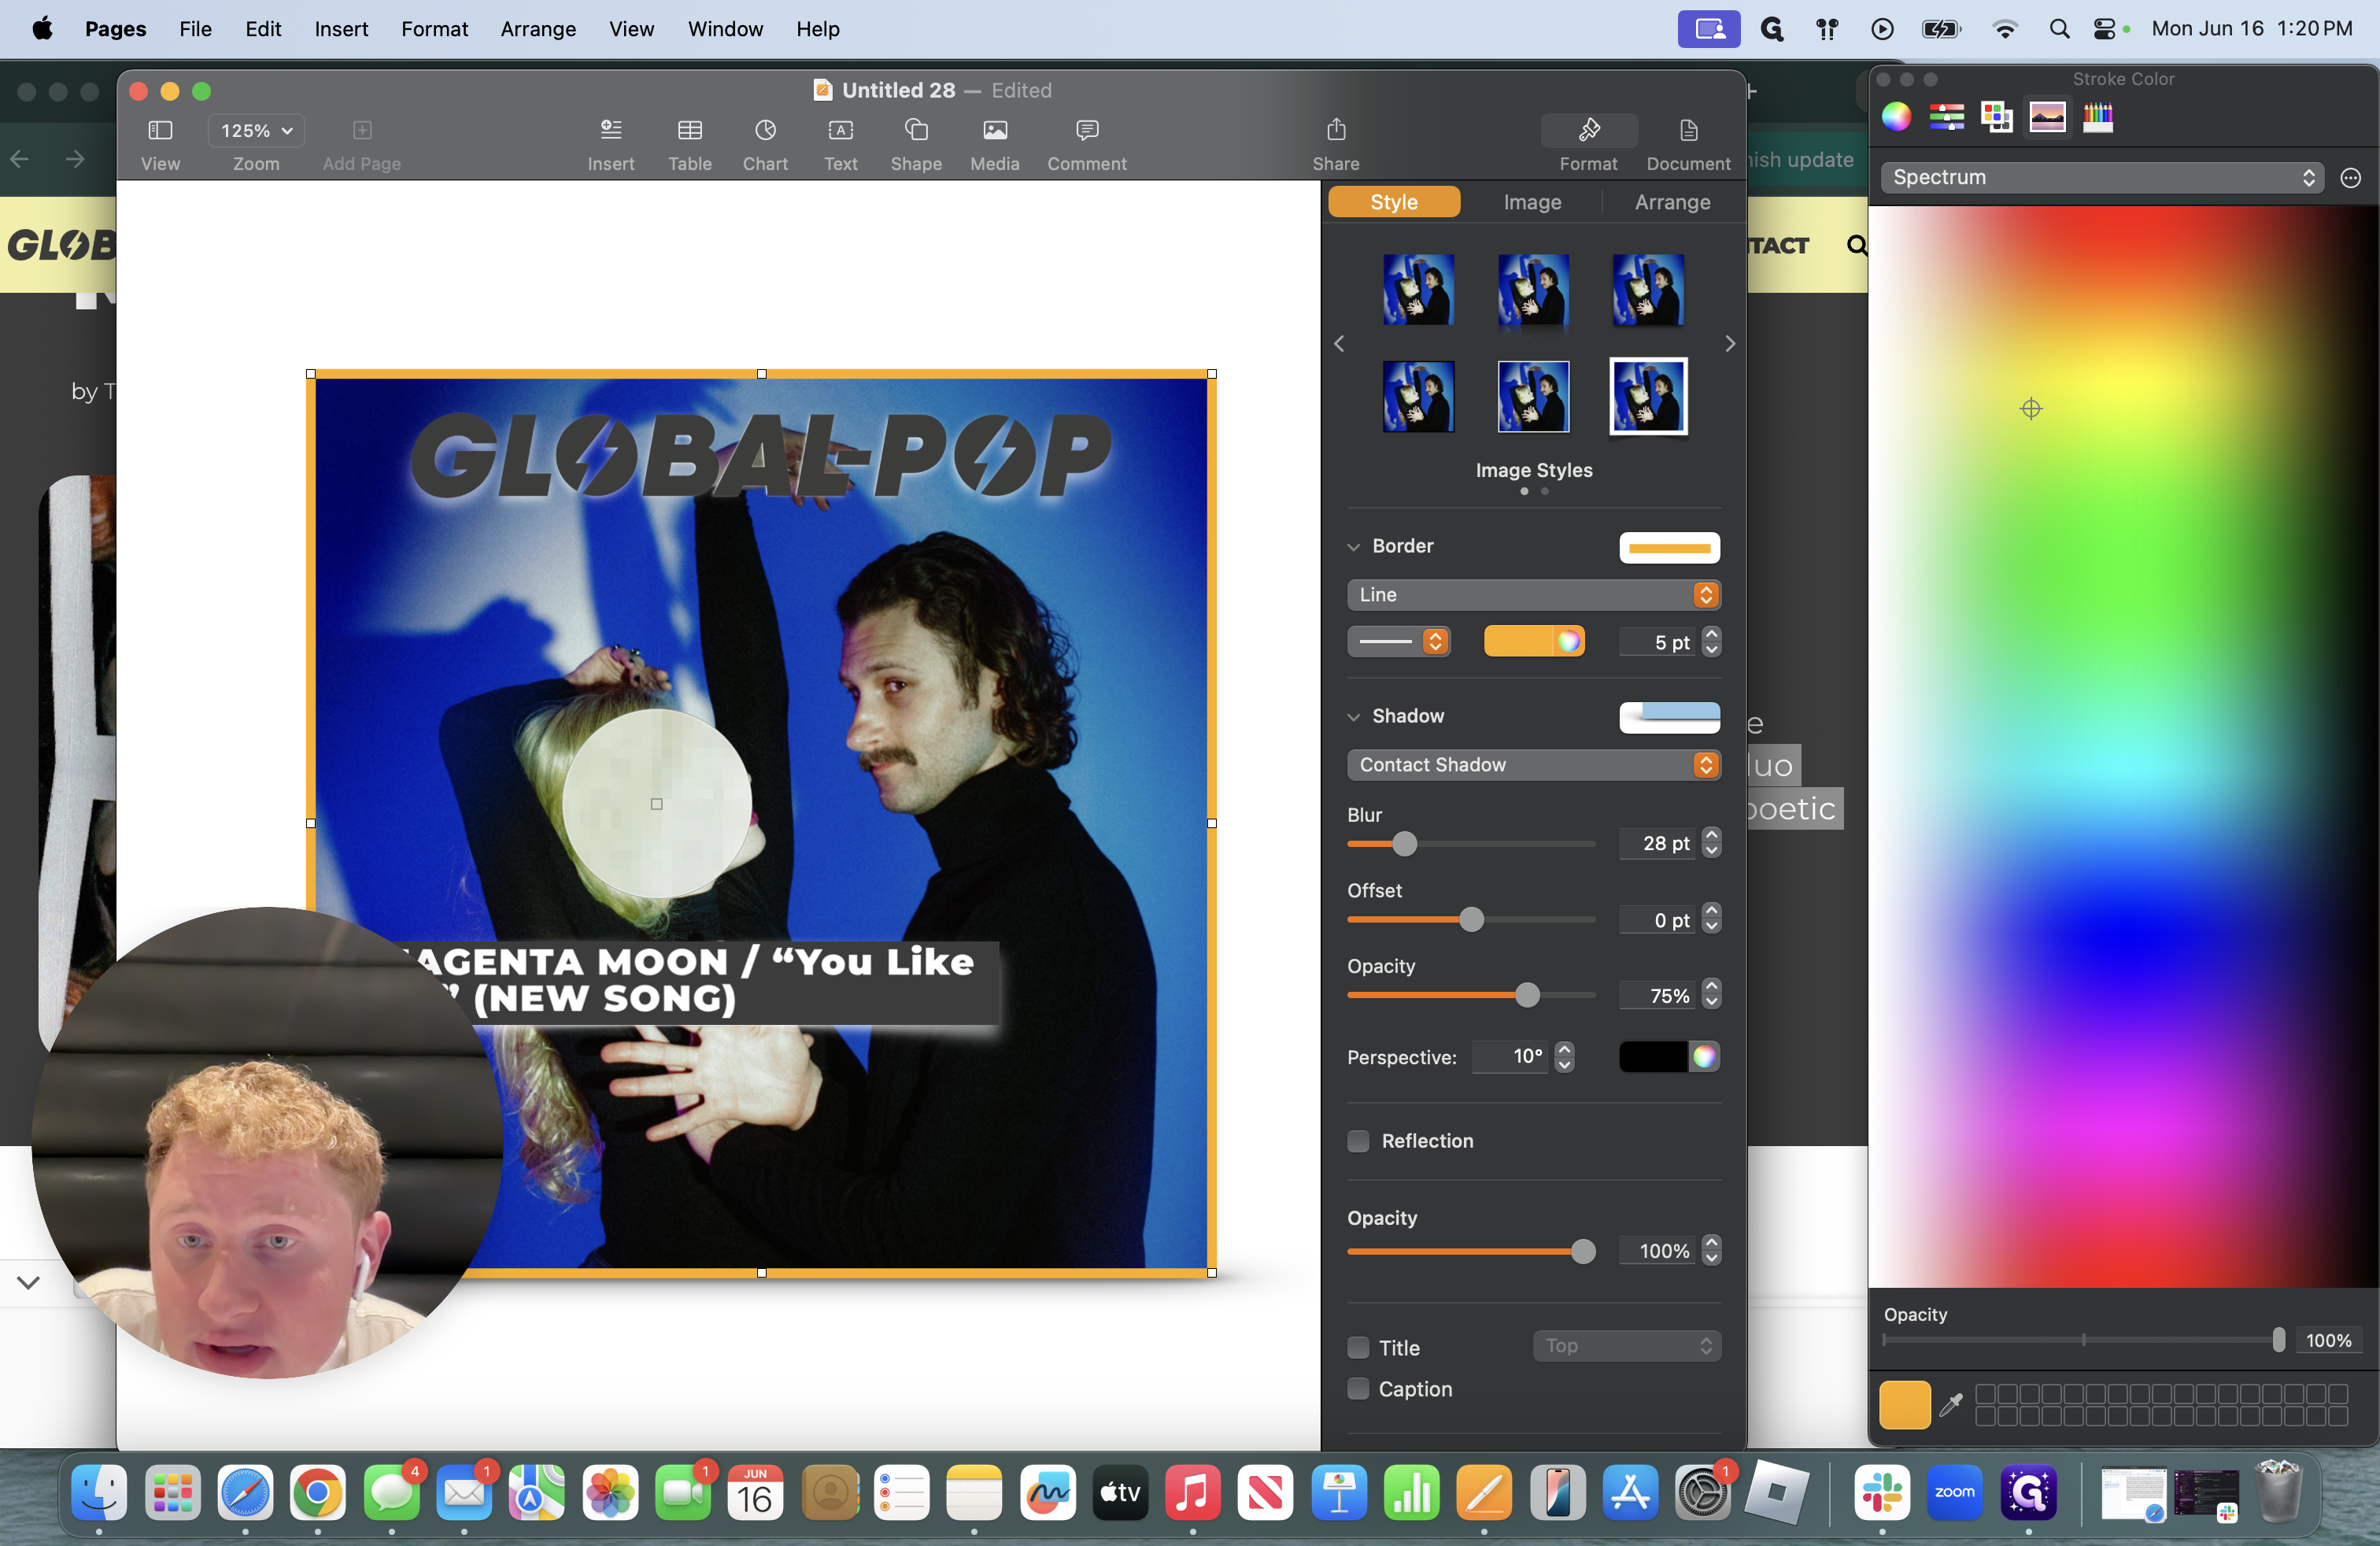Click the shadow Opacity slider handle at 75%

1527,995
